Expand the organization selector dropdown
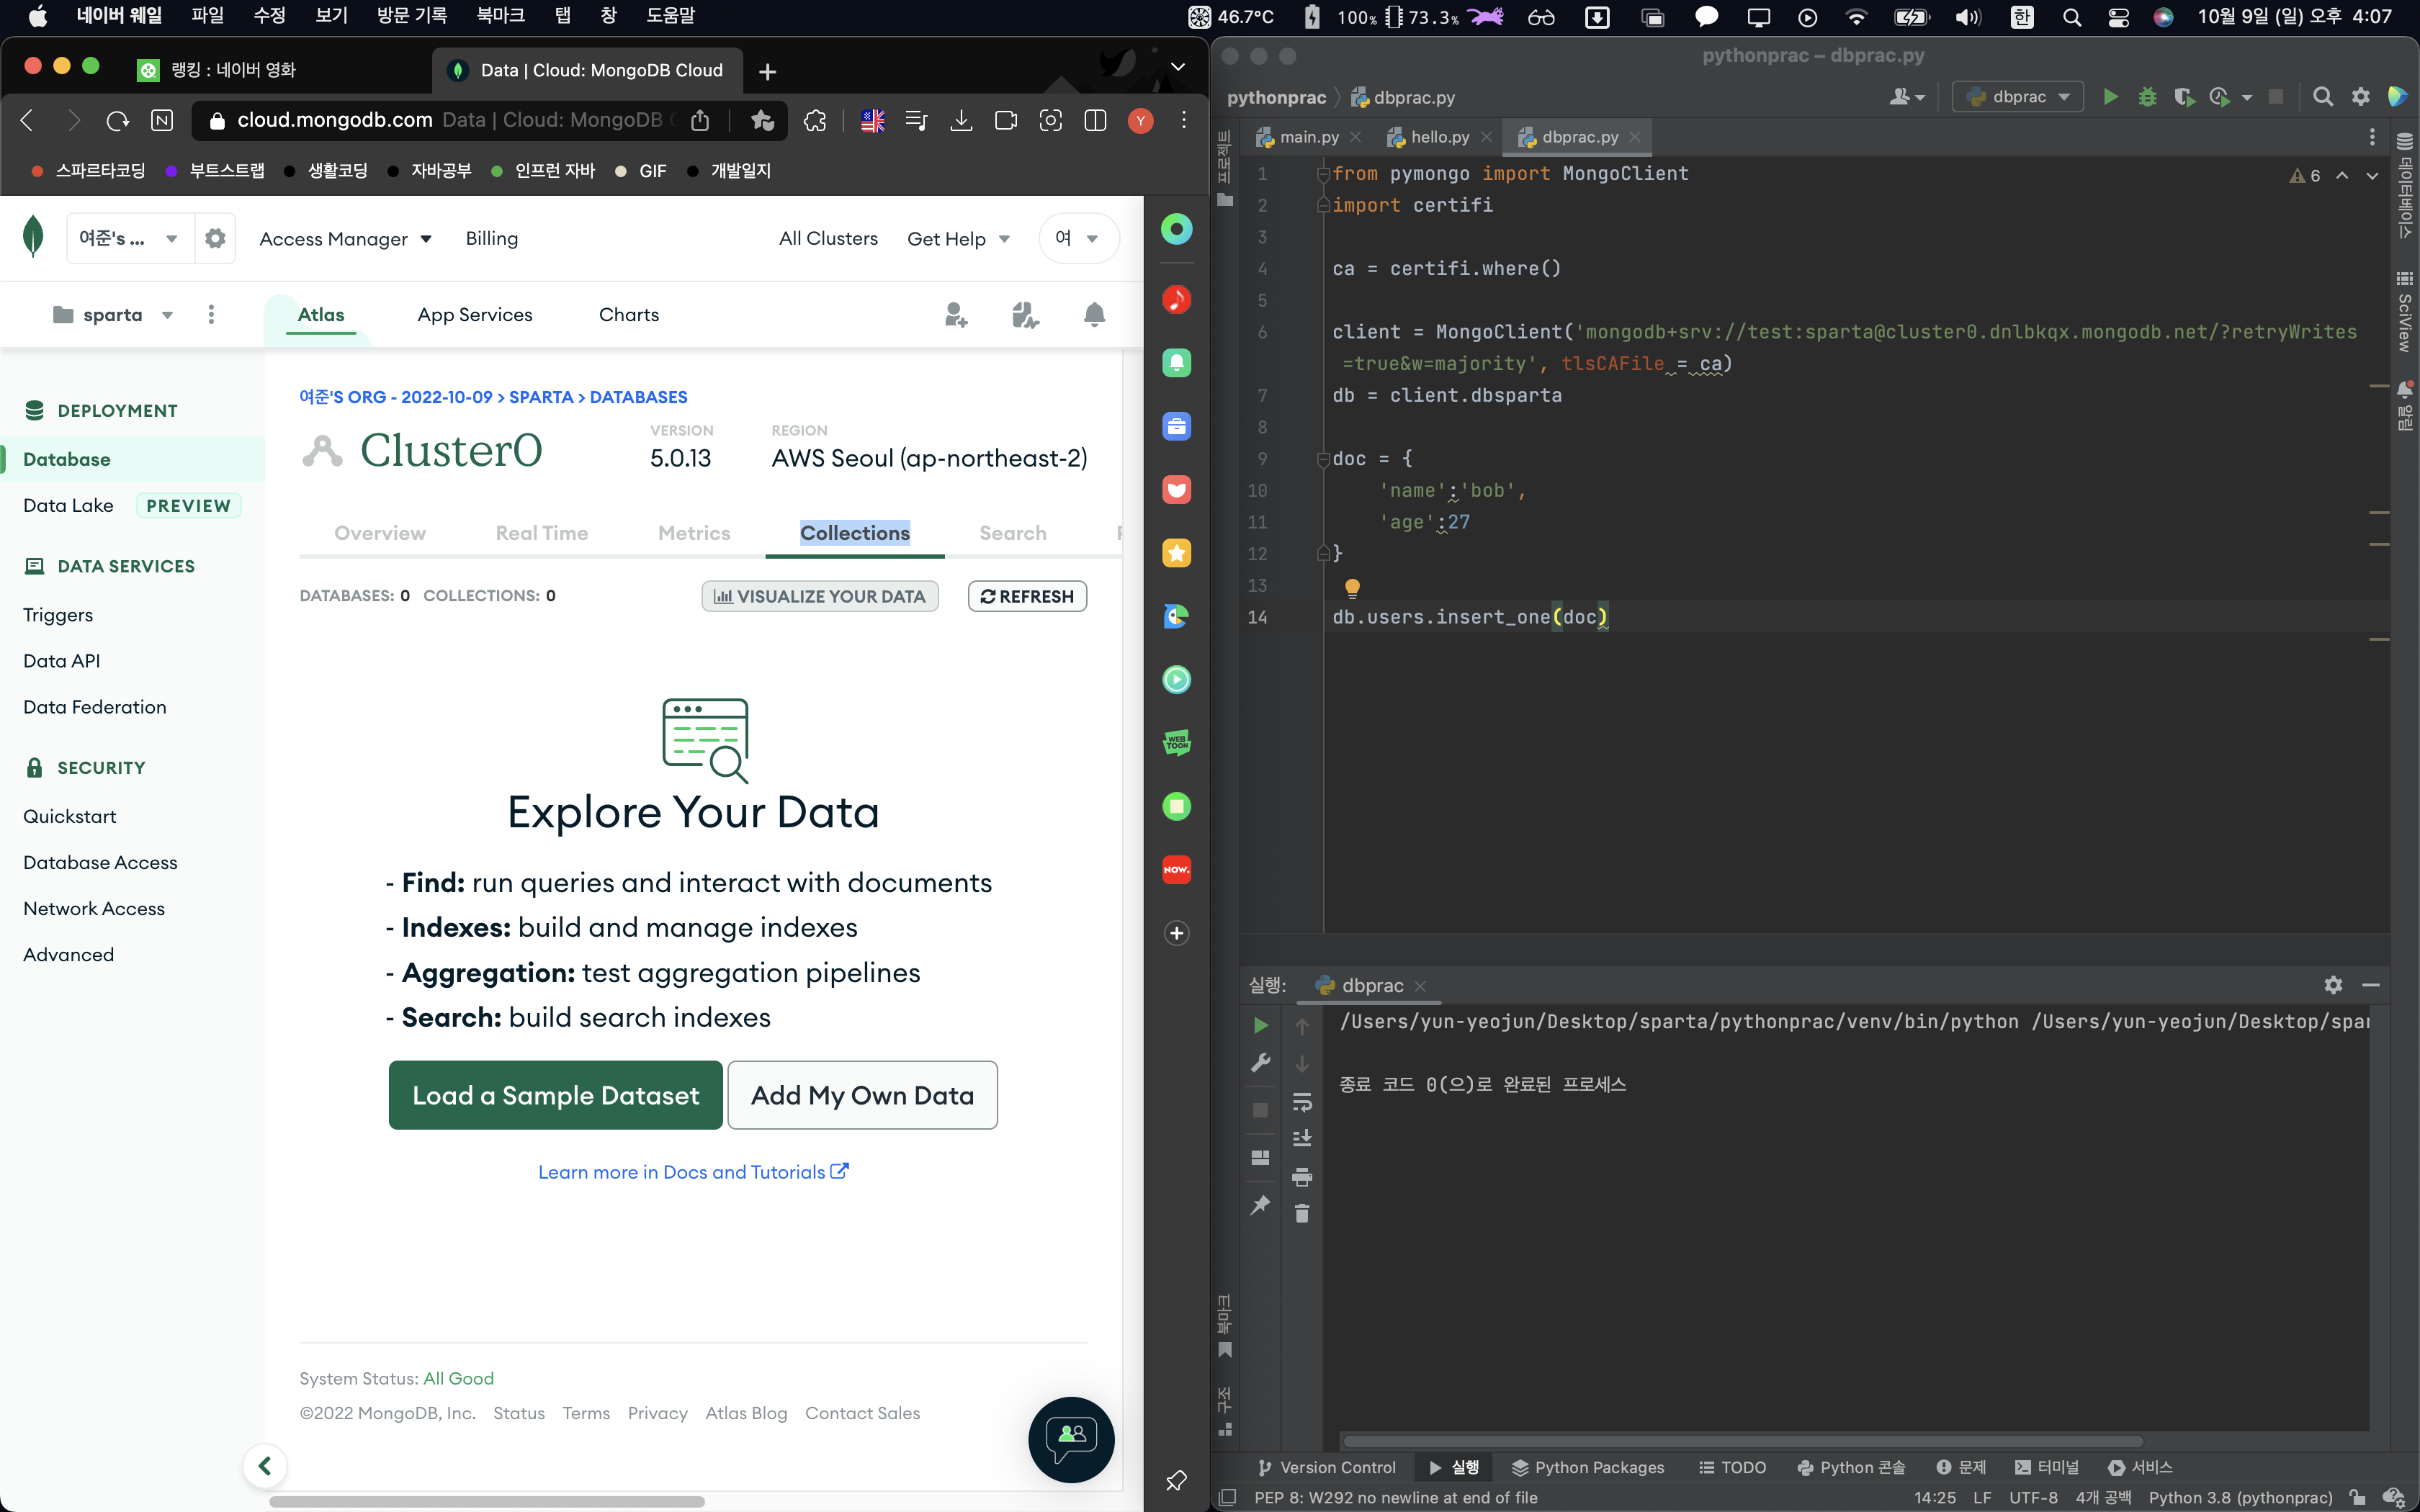2420x1512 pixels. pos(130,238)
